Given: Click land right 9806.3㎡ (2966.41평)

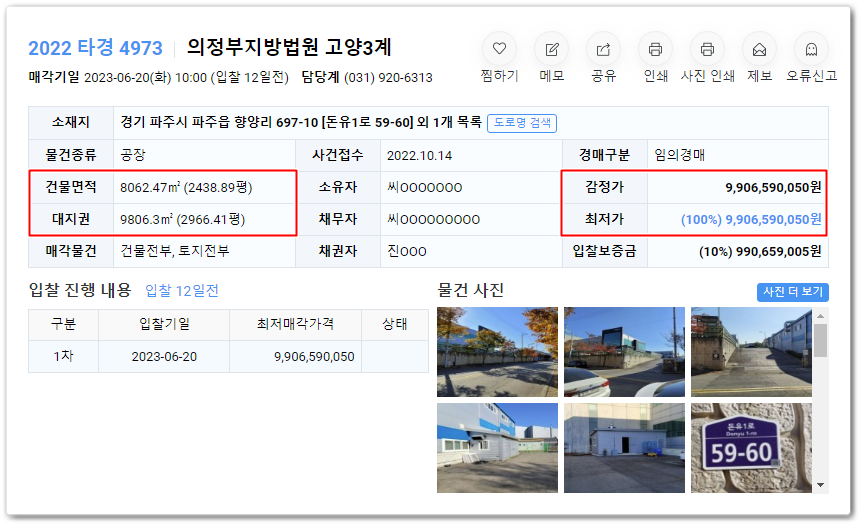Looking at the screenshot, I should point(183,219).
